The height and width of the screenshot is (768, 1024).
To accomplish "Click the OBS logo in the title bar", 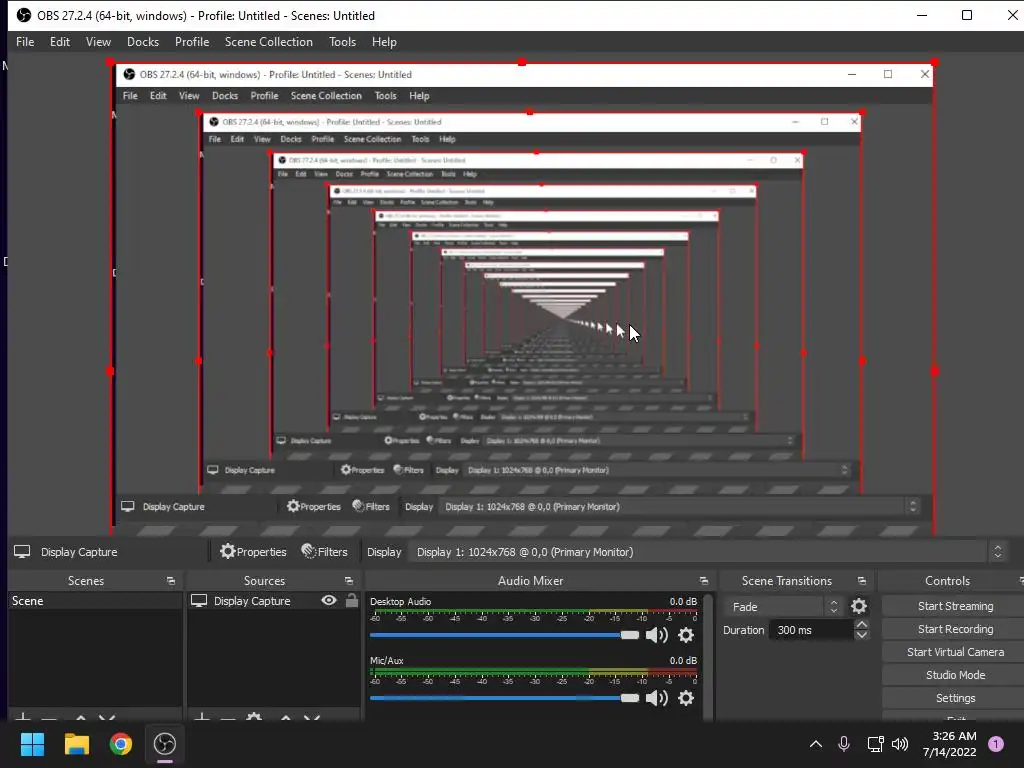I will tap(24, 15).
